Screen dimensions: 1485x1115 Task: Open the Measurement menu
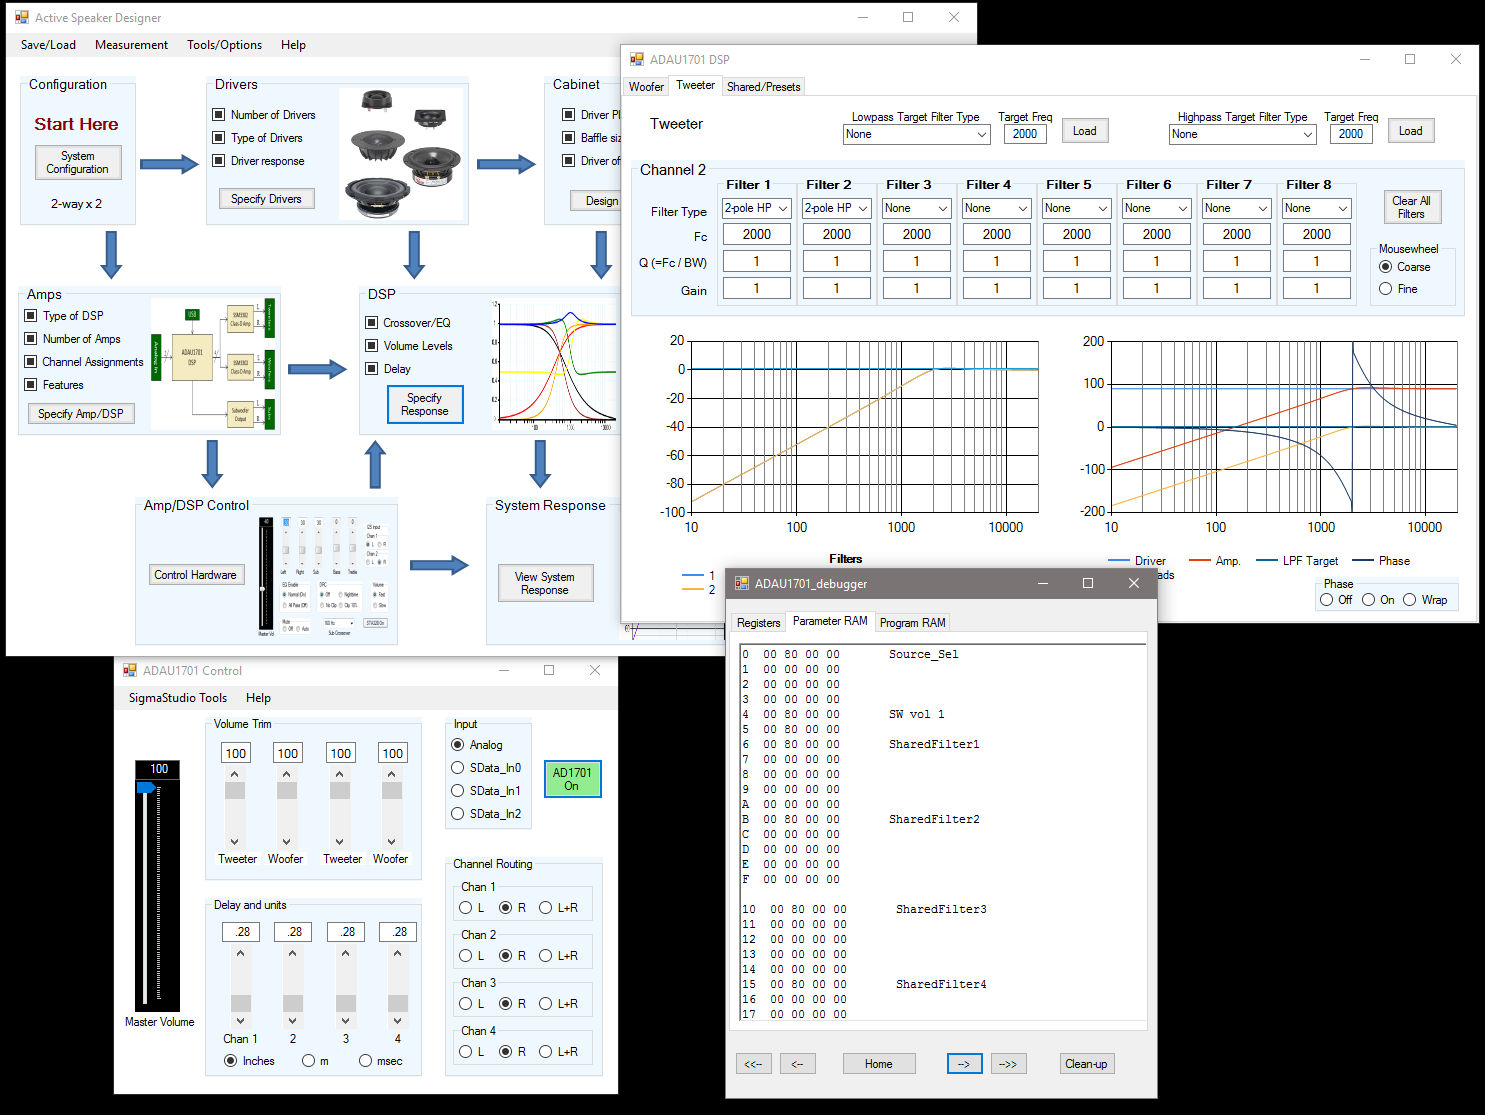131,45
